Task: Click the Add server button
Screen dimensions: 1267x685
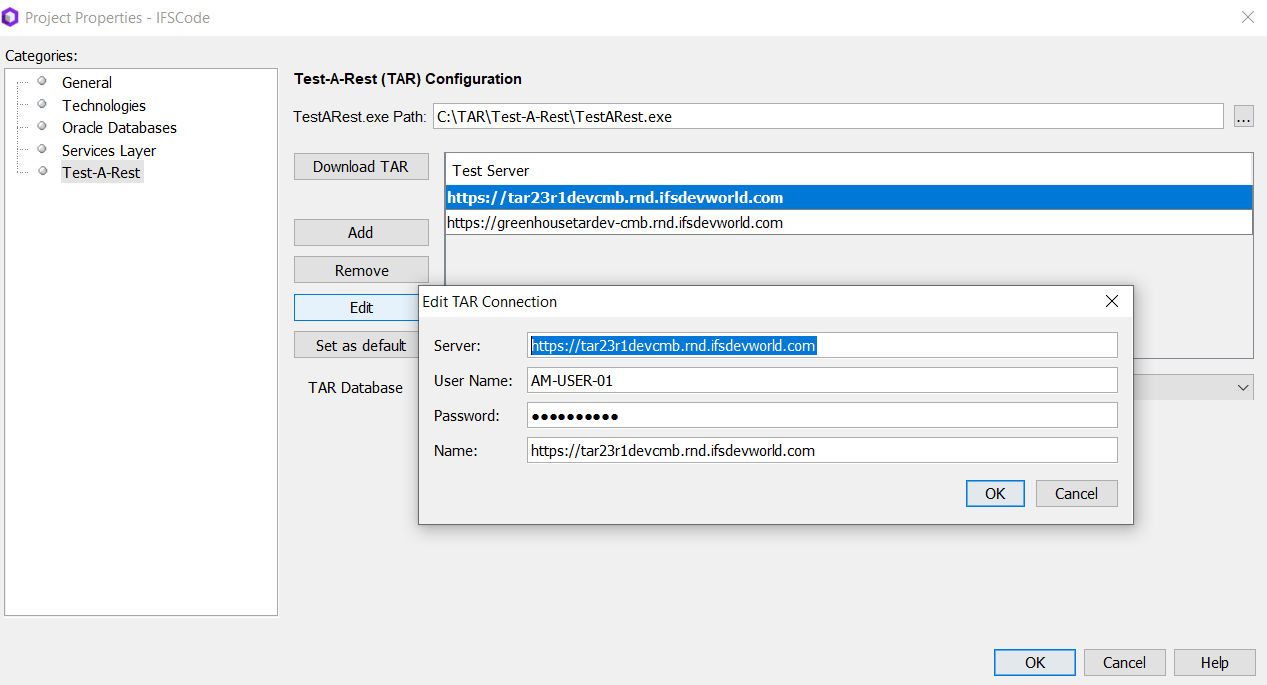Action: coord(361,232)
